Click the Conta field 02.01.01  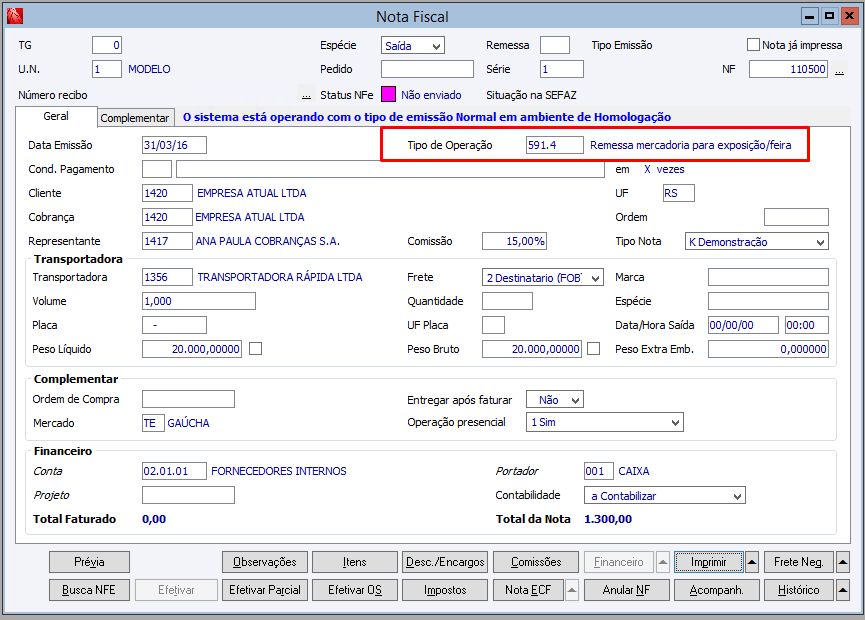point(174,471)
